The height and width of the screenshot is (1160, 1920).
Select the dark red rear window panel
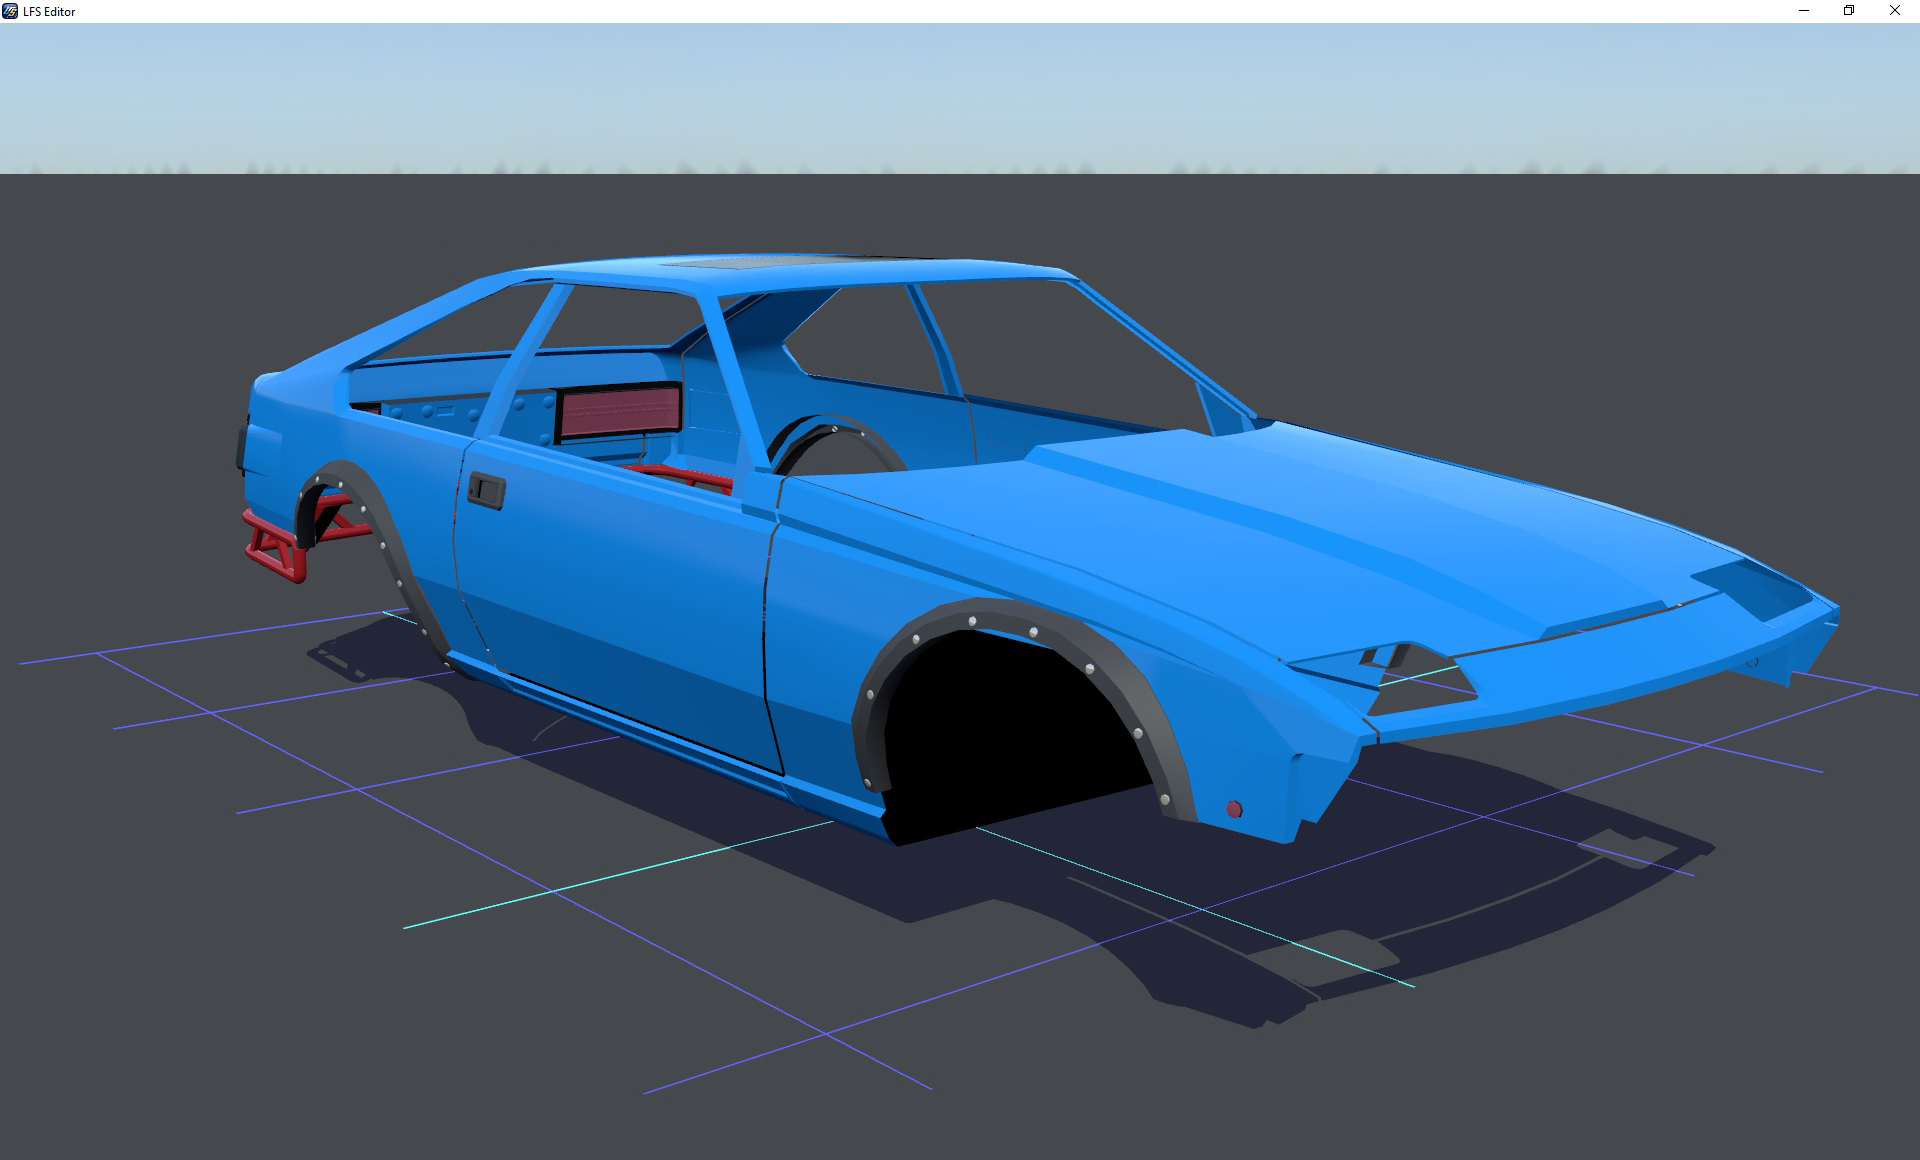click(618, 411)
